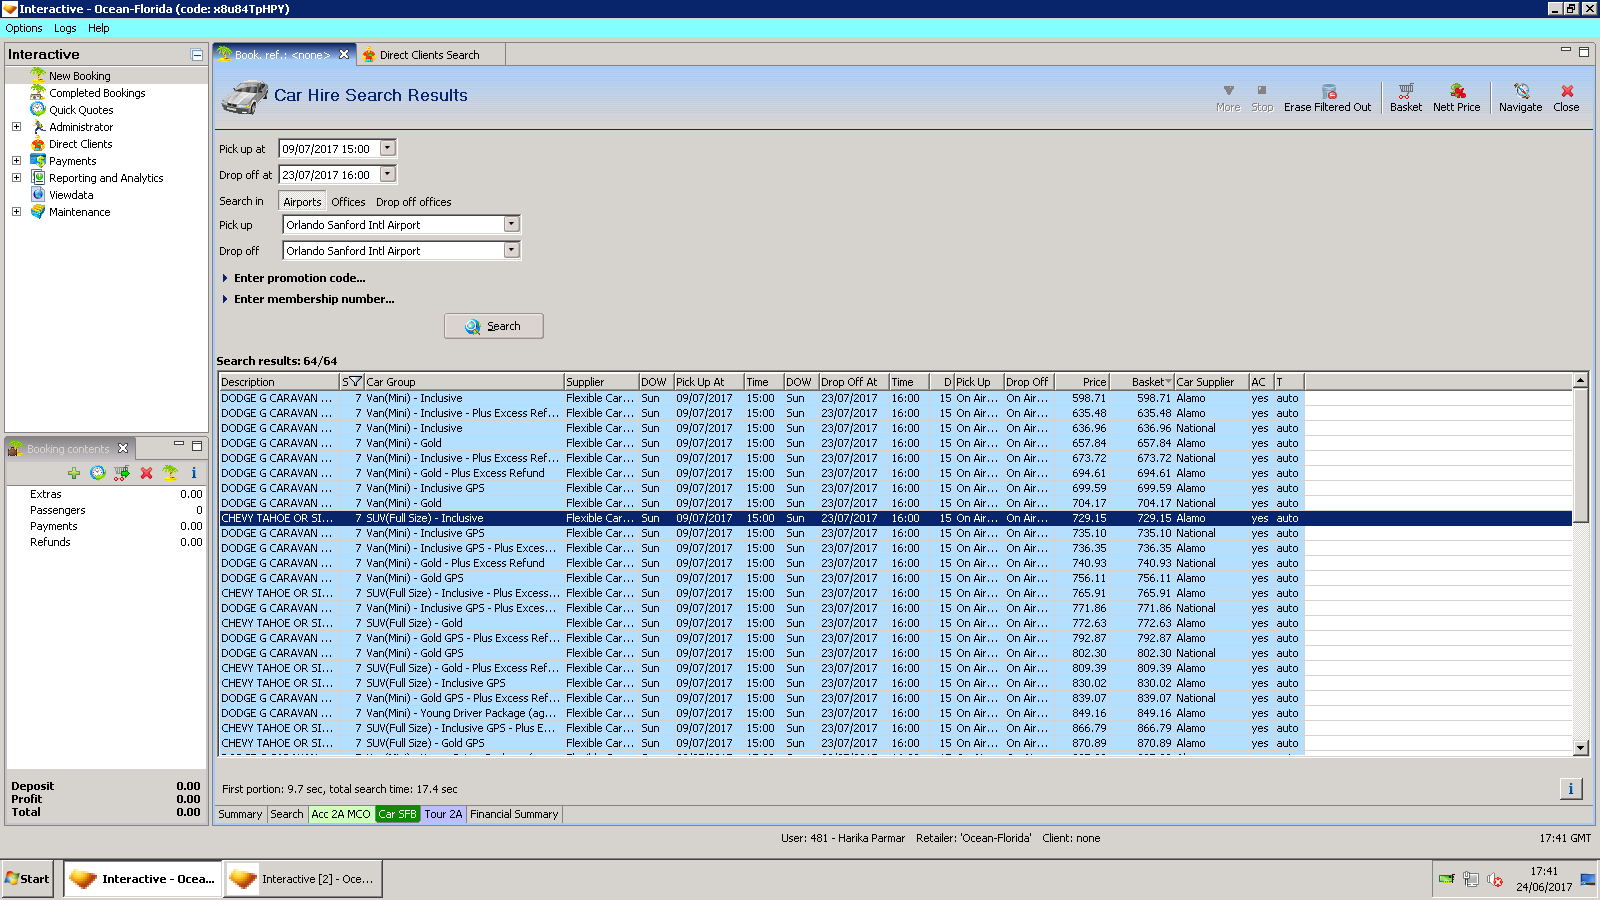Click red X delete icon in Booking contents

coord(146,473)
